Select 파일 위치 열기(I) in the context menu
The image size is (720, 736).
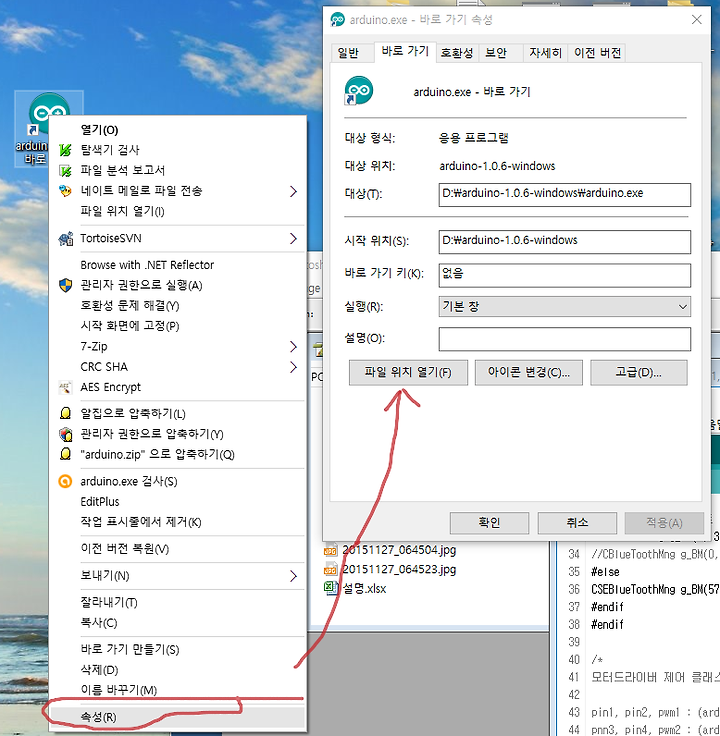coord(123,211)
